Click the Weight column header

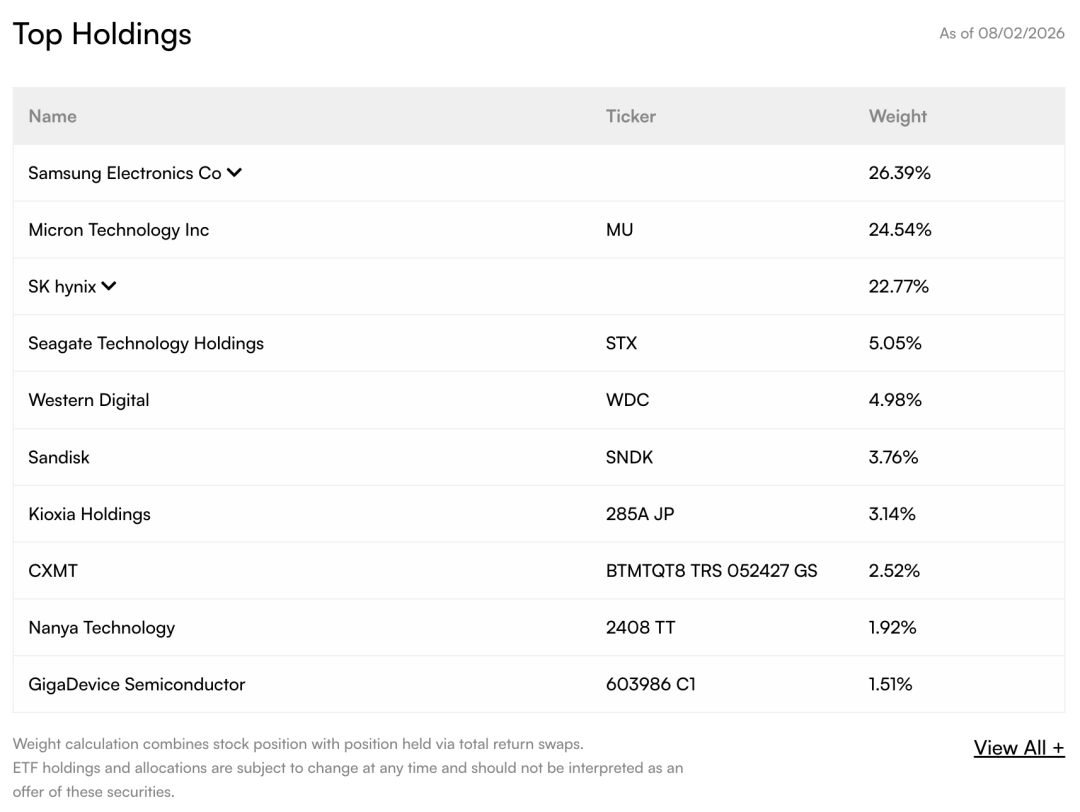[x=897, y=116]
